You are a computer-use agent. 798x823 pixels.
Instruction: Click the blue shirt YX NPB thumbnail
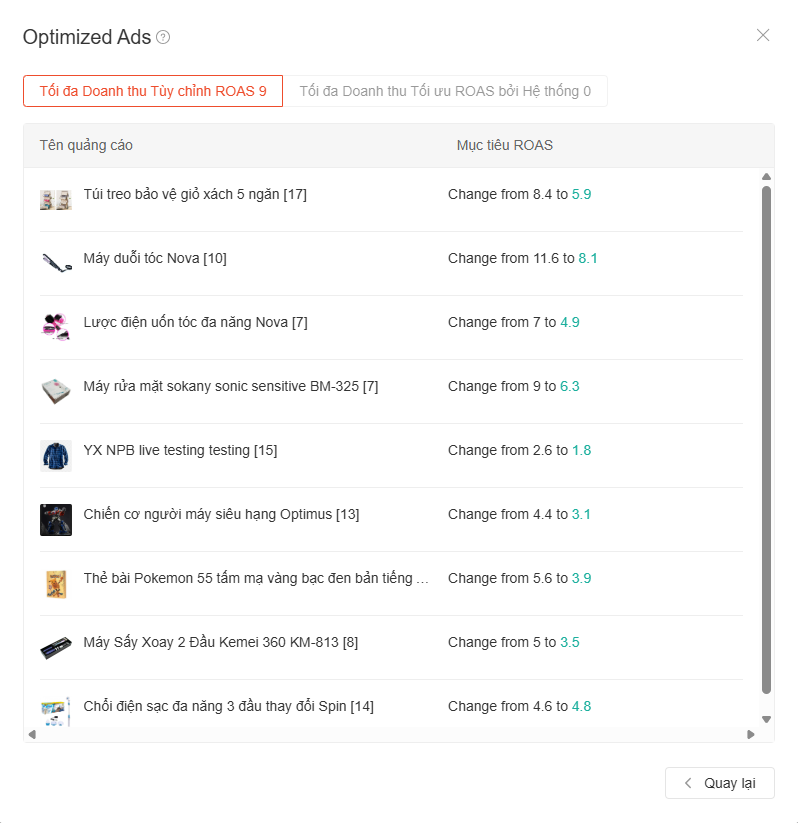click(56, 456)
